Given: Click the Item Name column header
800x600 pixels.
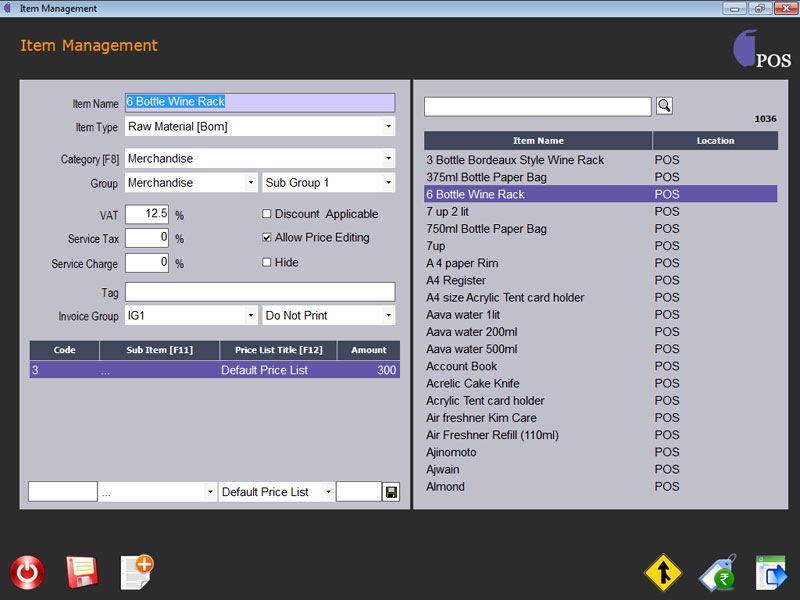Looking at the screenshot, I should pyautogui.click(x=538, y=141).
